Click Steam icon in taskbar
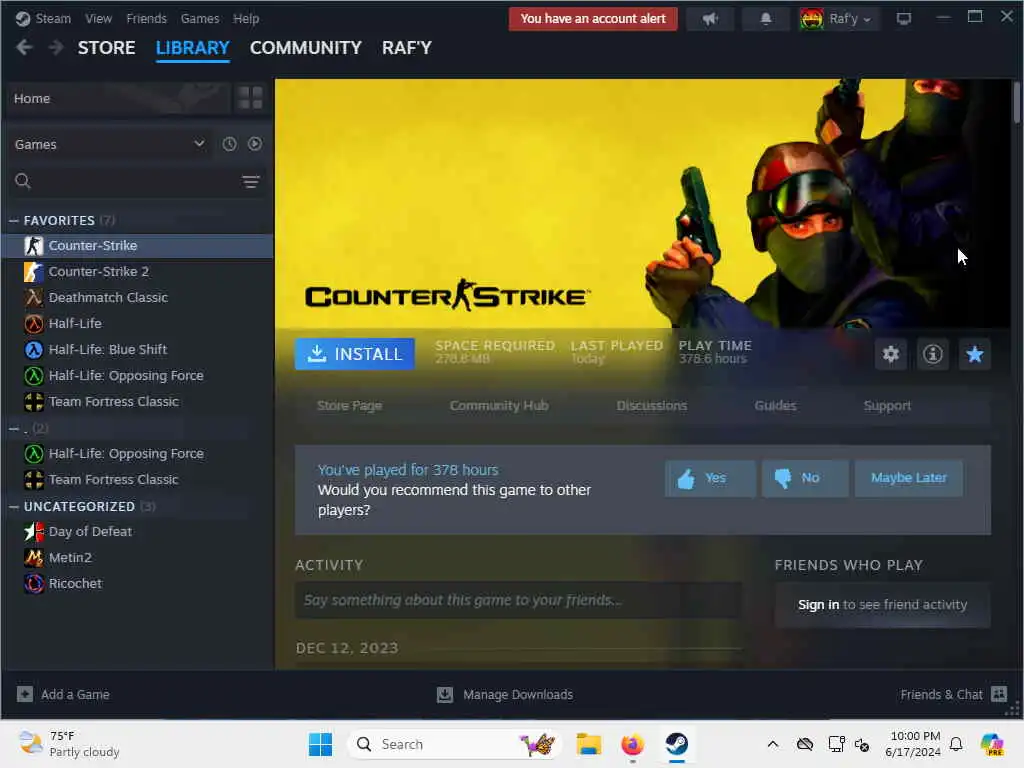The width and height of the screenshot is (1024, 768). [x=677, y=744]
